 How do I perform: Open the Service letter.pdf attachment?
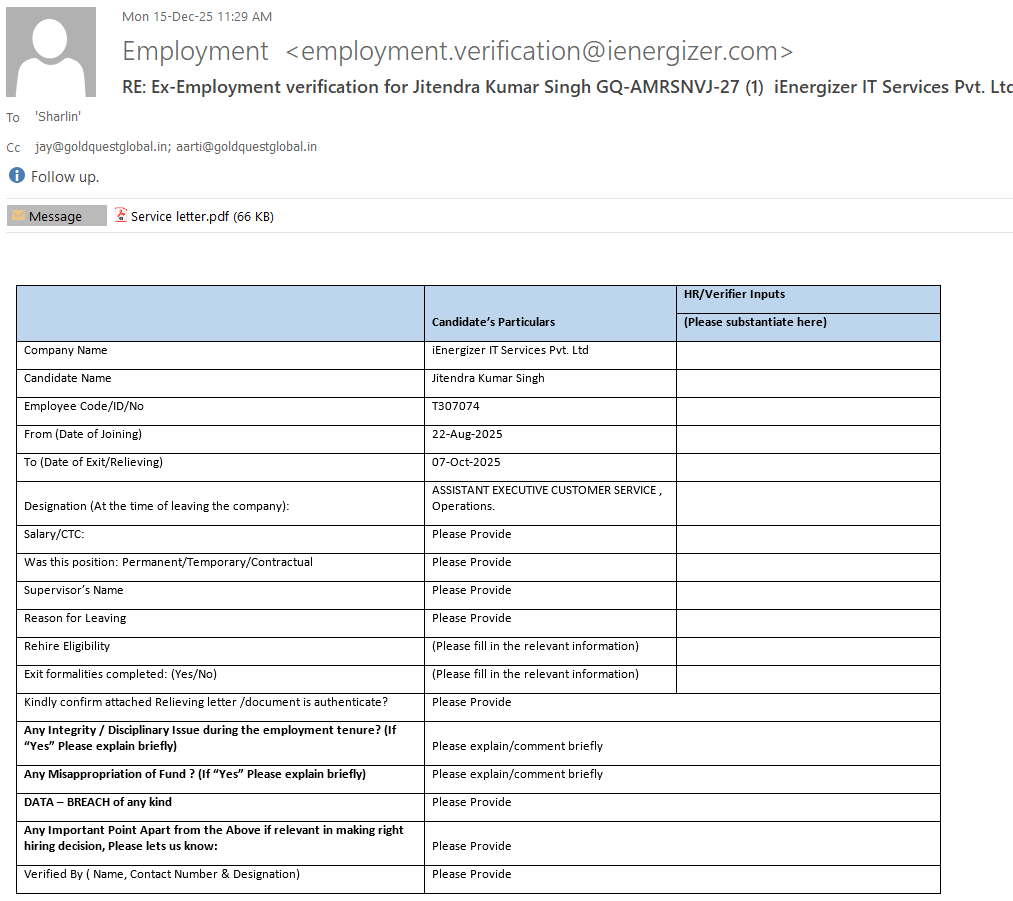click(x=194, y=216)
